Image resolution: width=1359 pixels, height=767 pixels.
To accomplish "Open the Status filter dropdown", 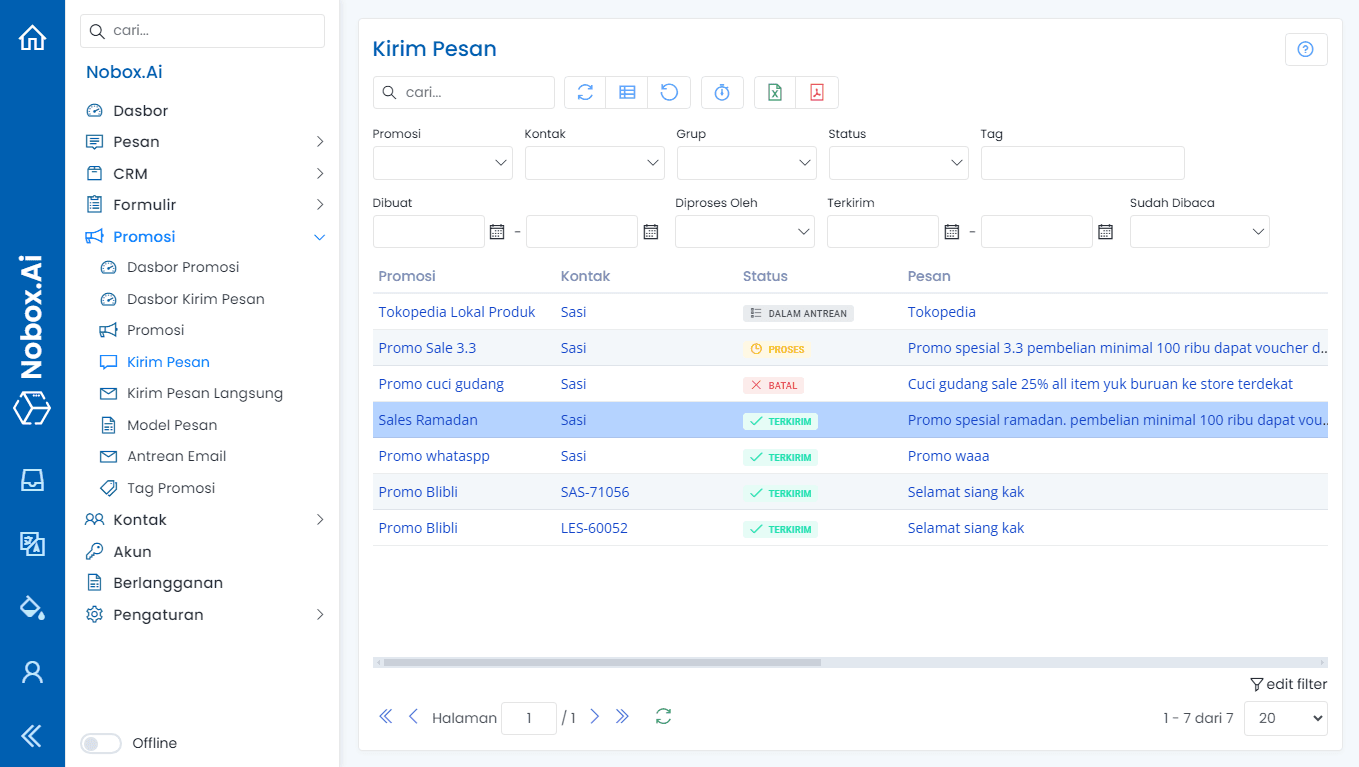I will 898,163.
